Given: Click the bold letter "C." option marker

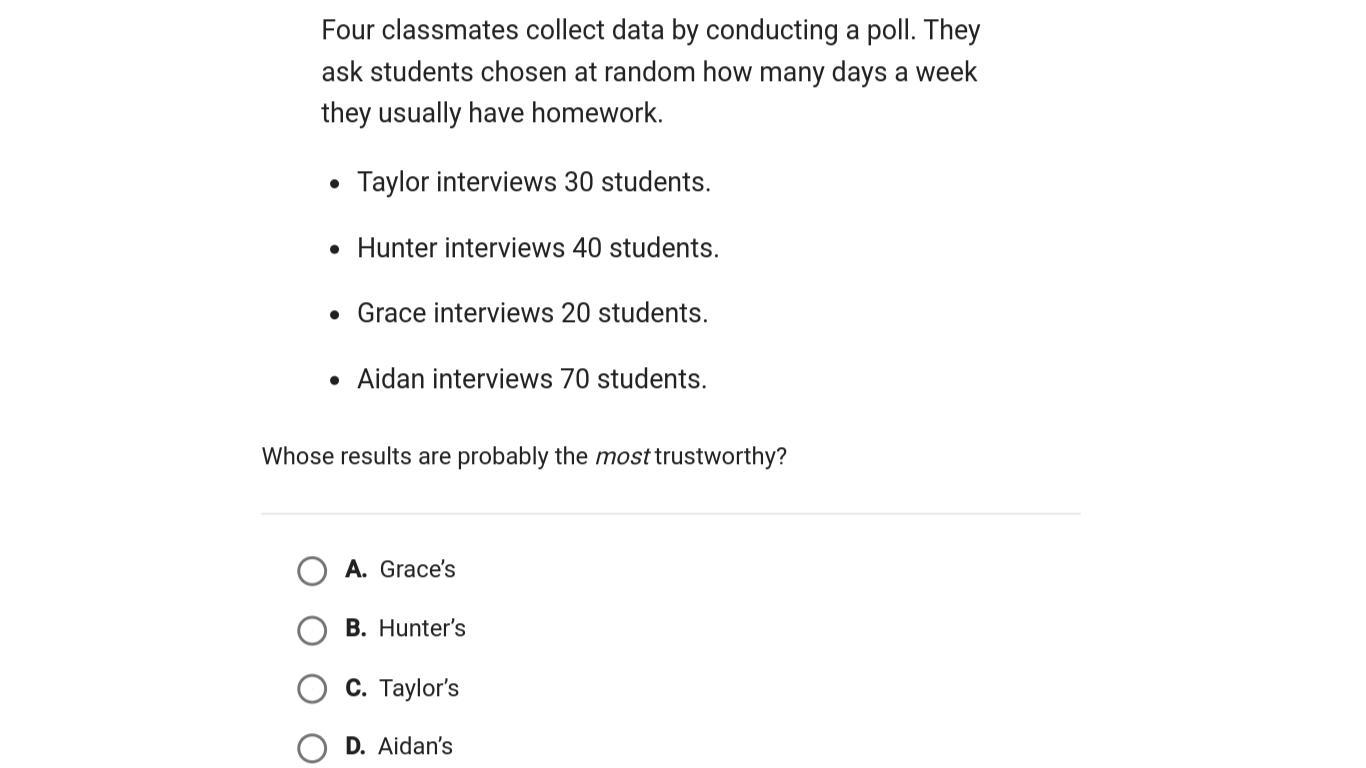Looking at the screenshot, I should click(356, 688).
